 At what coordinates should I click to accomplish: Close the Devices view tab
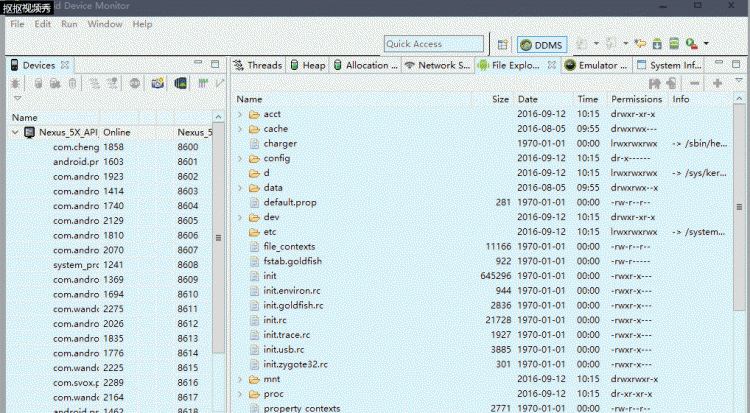65,65
